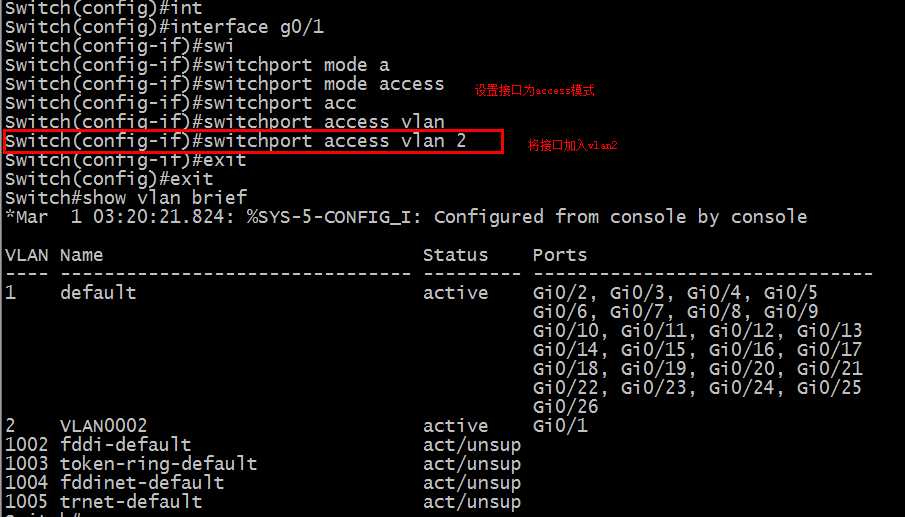Click port Gi0/26 in the ports list
The height and width of the screenshot is (517, 905).
pyautogui.click(x=566, y=407)
